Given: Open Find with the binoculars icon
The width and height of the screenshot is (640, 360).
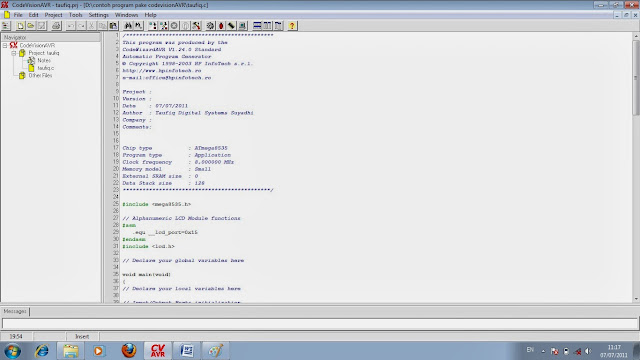Looking at the screenshot, I should [128, 26].
